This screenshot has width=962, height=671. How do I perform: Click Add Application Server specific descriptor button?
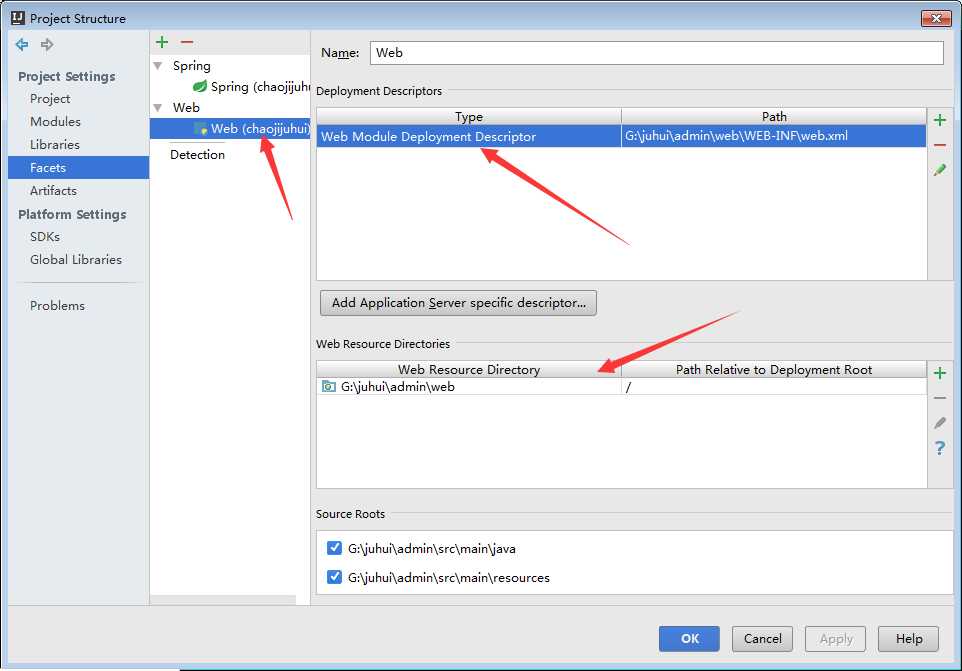(458, 303)
